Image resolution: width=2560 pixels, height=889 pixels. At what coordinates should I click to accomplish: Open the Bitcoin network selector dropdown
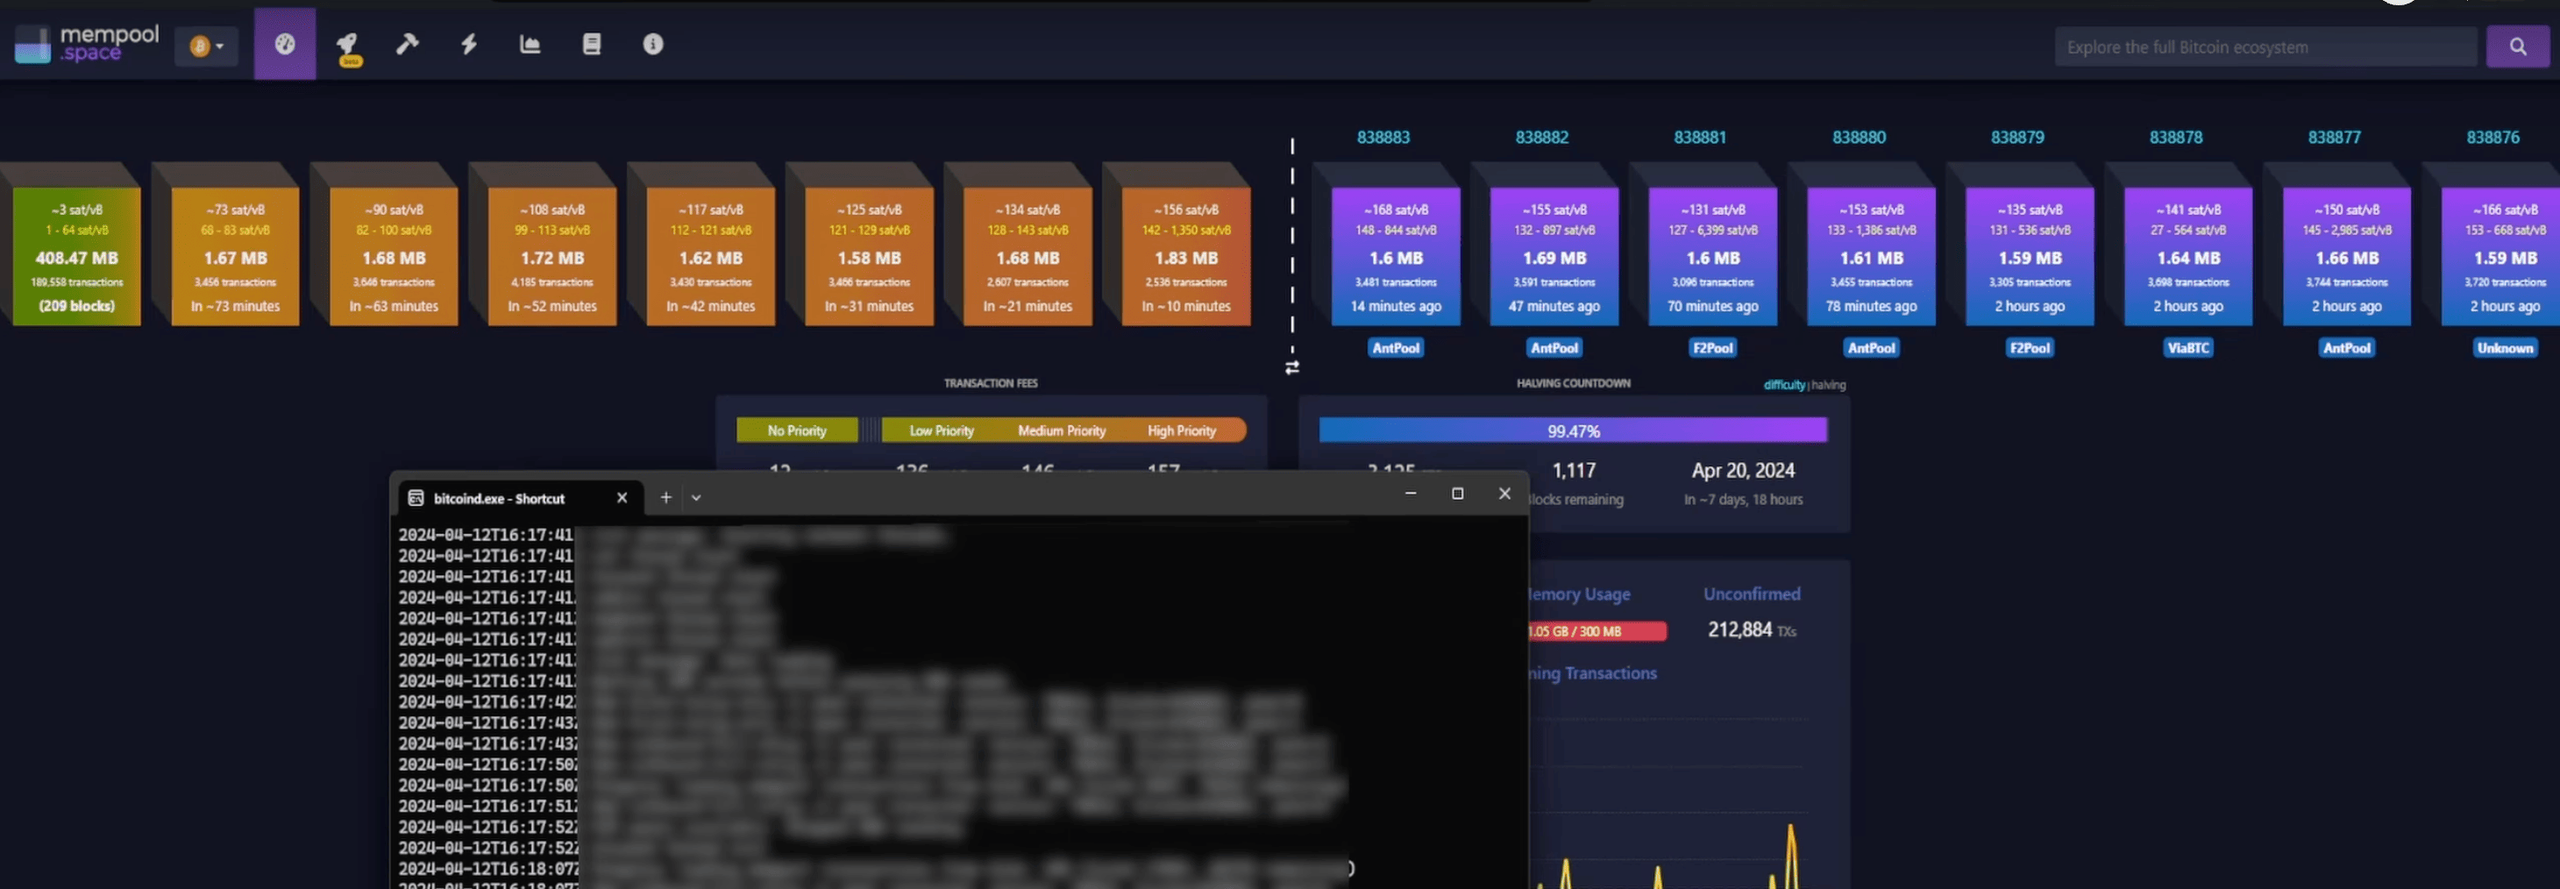click(x=207, y=46)
